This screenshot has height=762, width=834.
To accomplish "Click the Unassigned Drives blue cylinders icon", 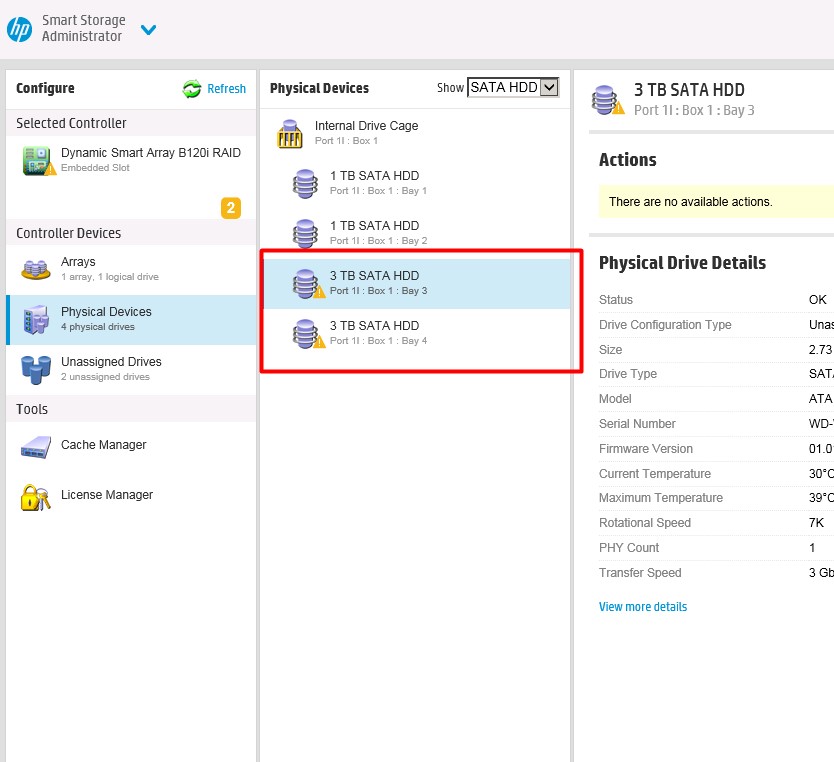I will [x=36, y=370].
